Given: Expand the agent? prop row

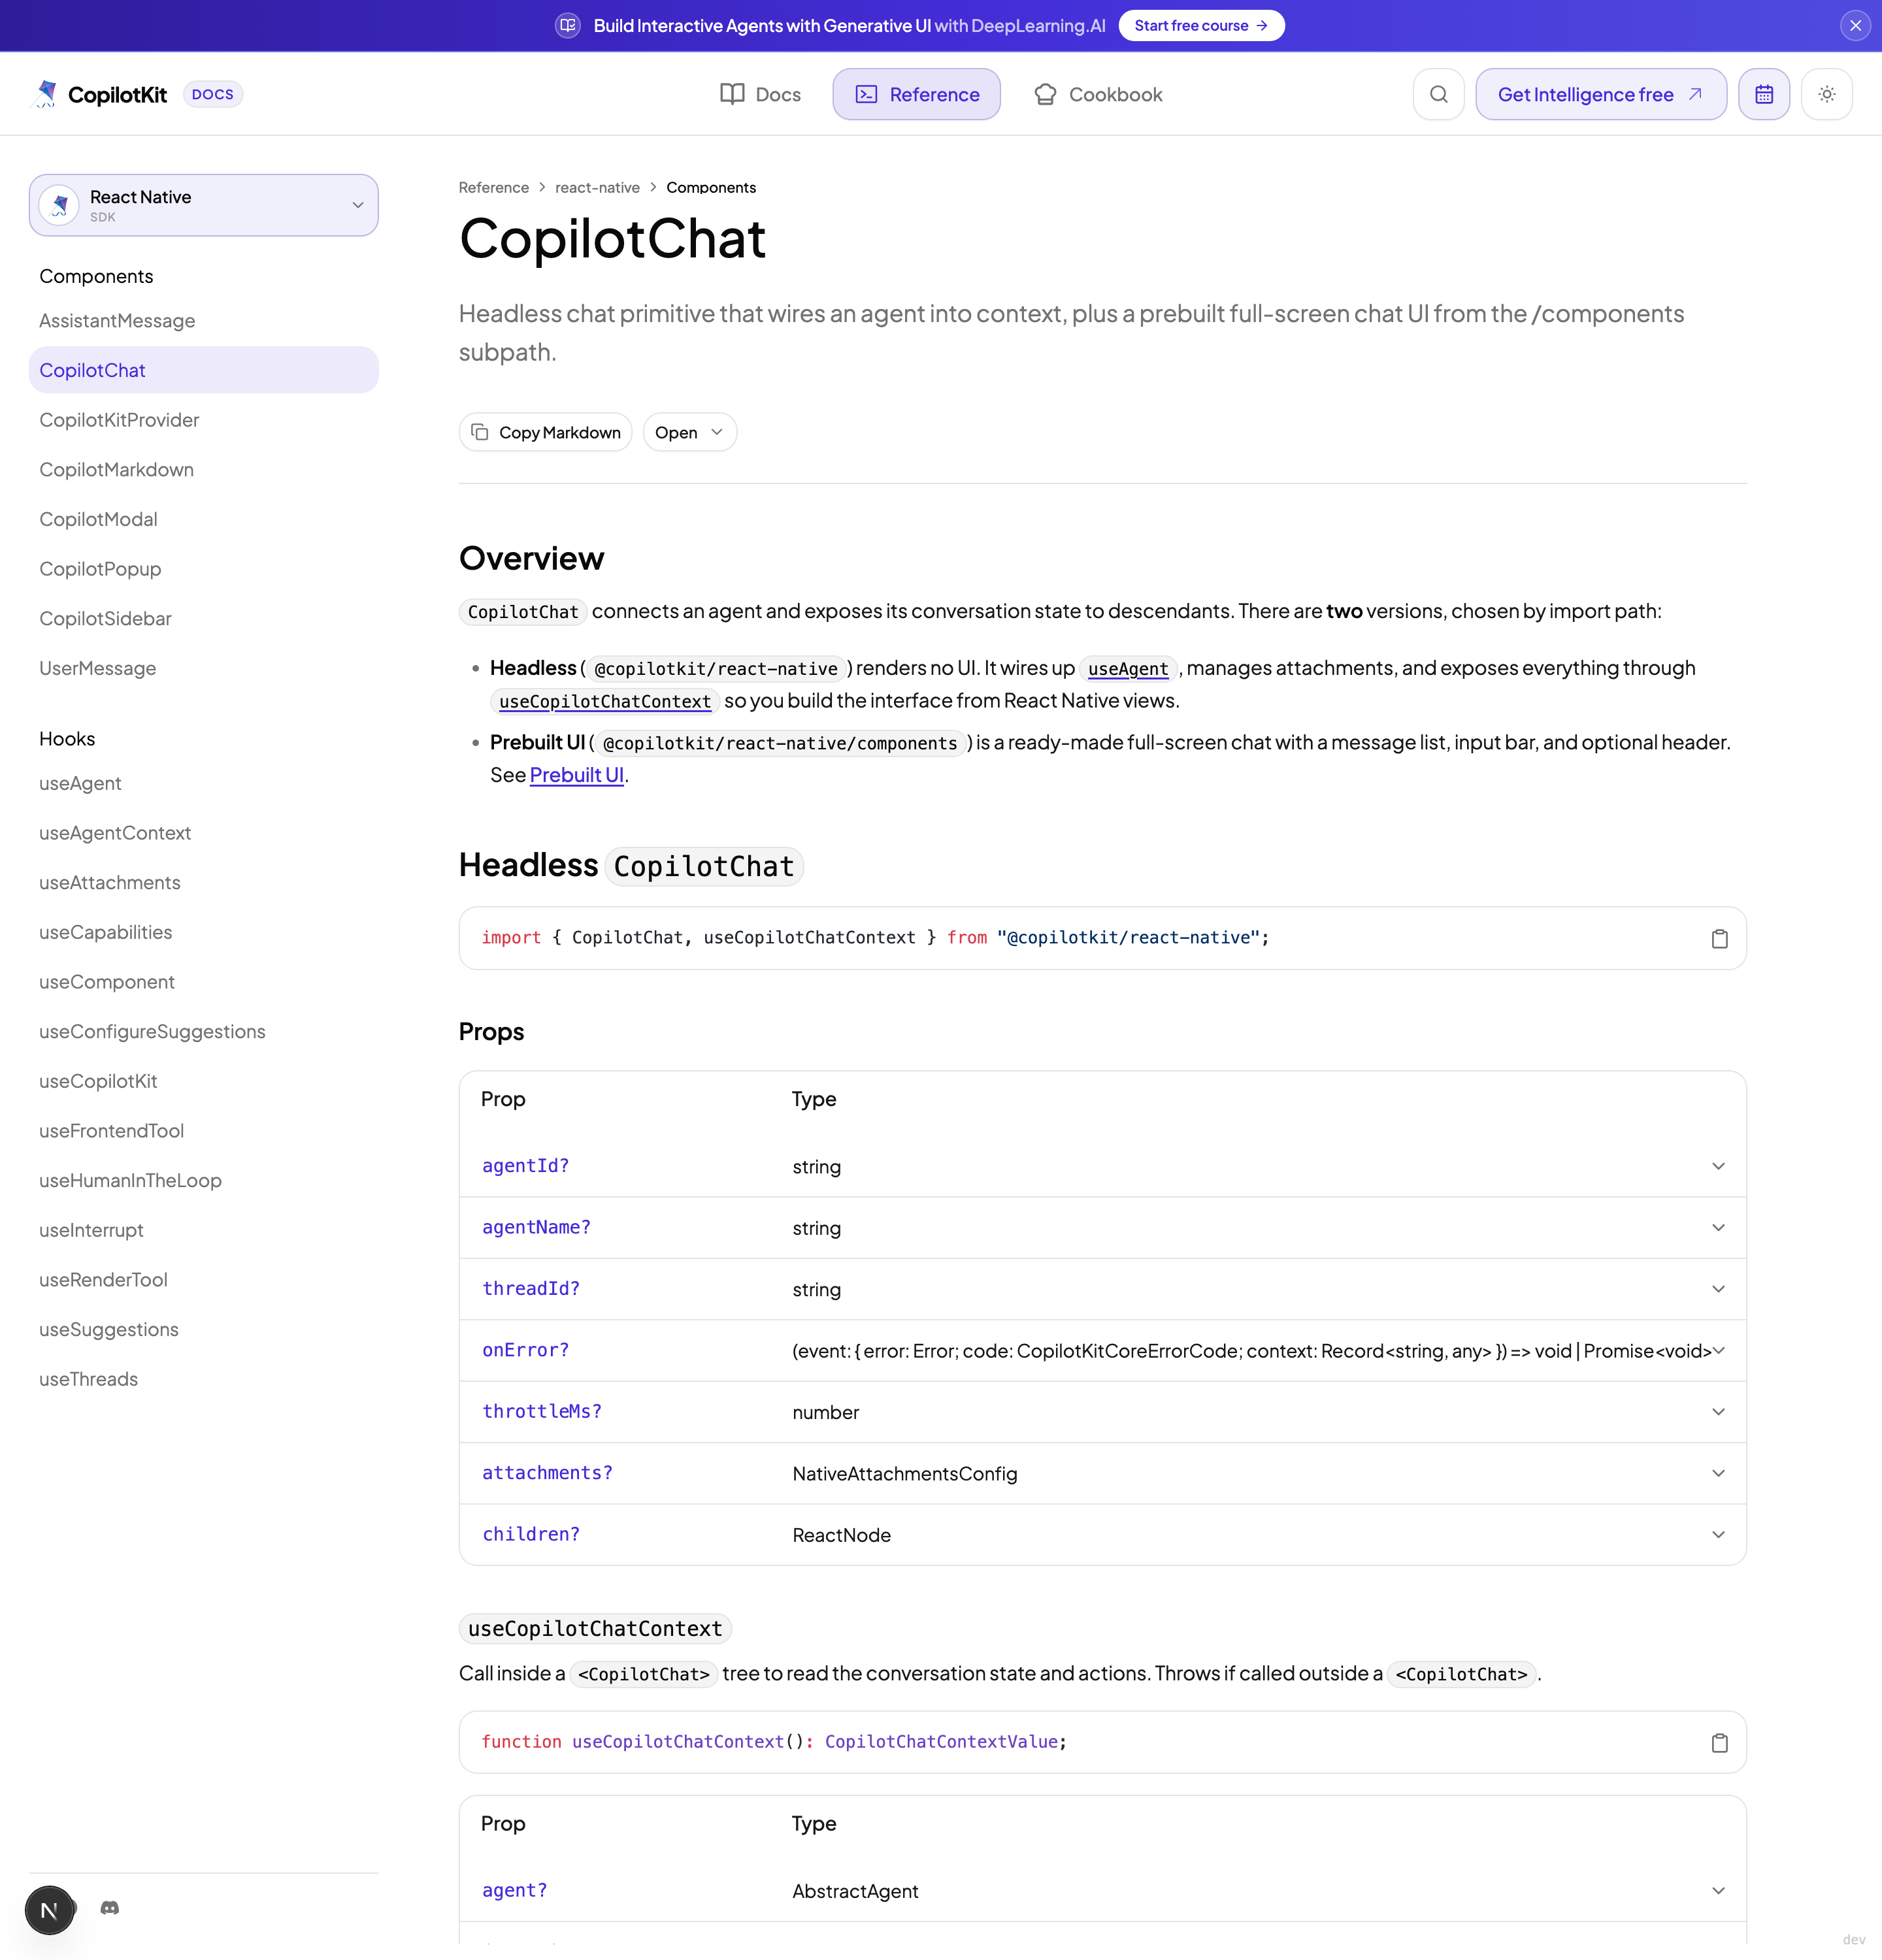Looking at the screenshot, I should pos(1103,1891).
